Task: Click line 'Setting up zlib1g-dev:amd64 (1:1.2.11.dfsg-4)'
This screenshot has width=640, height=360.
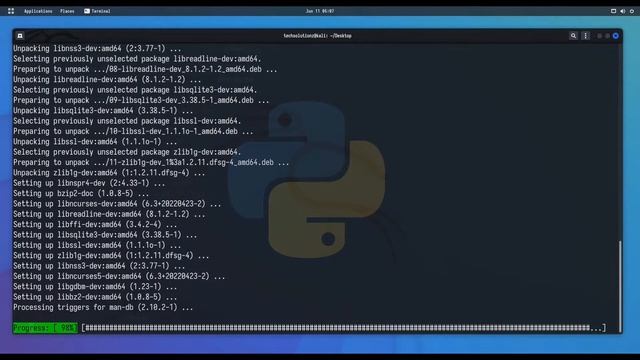Action: click(111, 256)
